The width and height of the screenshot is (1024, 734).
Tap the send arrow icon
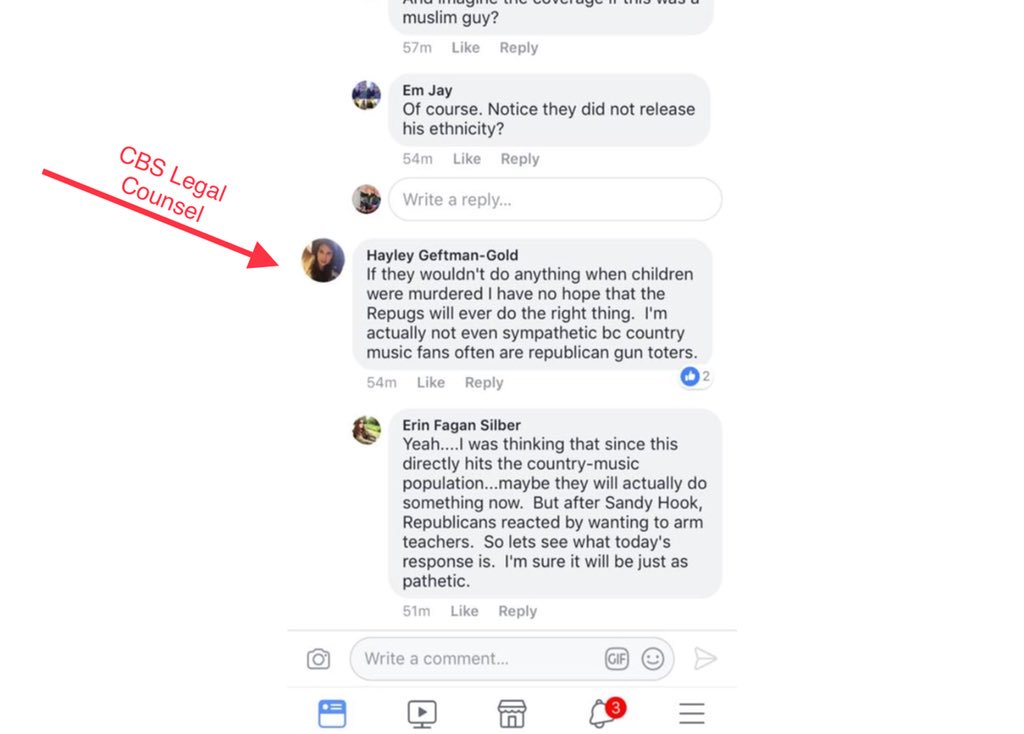(x=705, y=659)
